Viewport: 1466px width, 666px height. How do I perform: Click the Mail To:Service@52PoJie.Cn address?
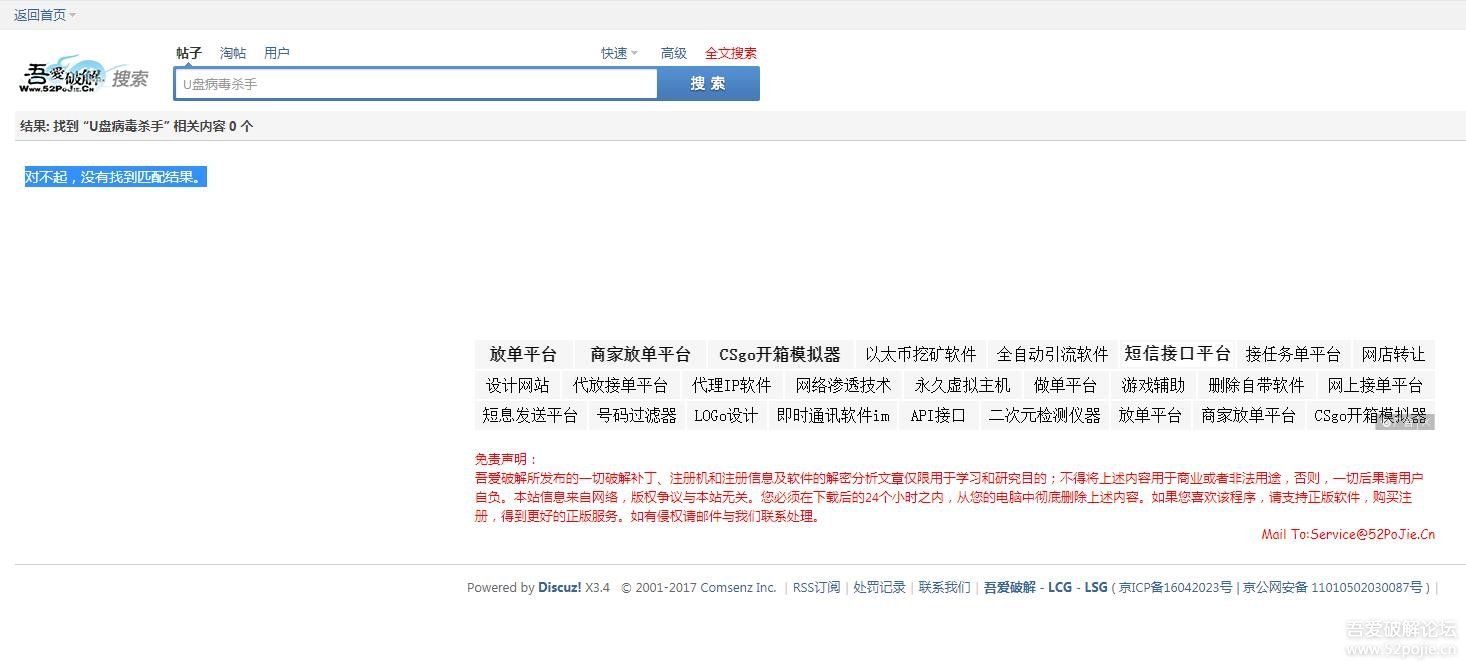coord(1348,534)
